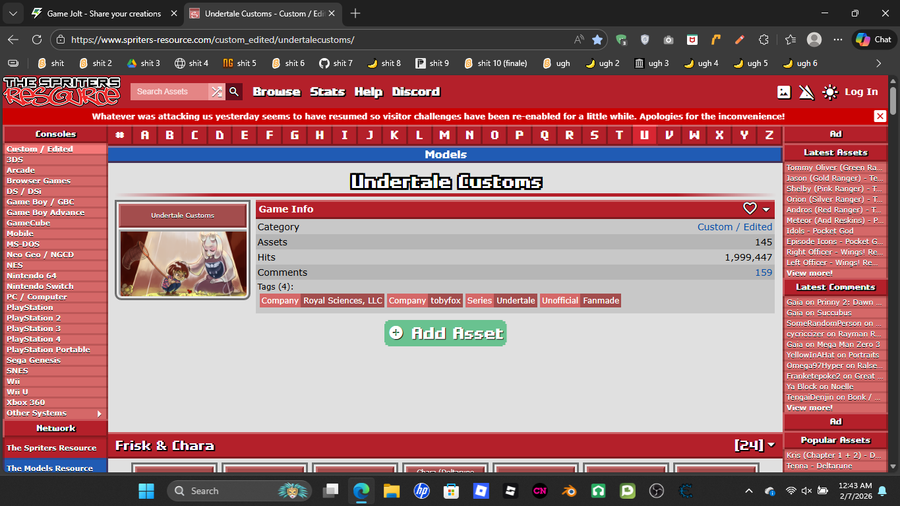Click the bookmark star in address bar

(x=598, y=40)
